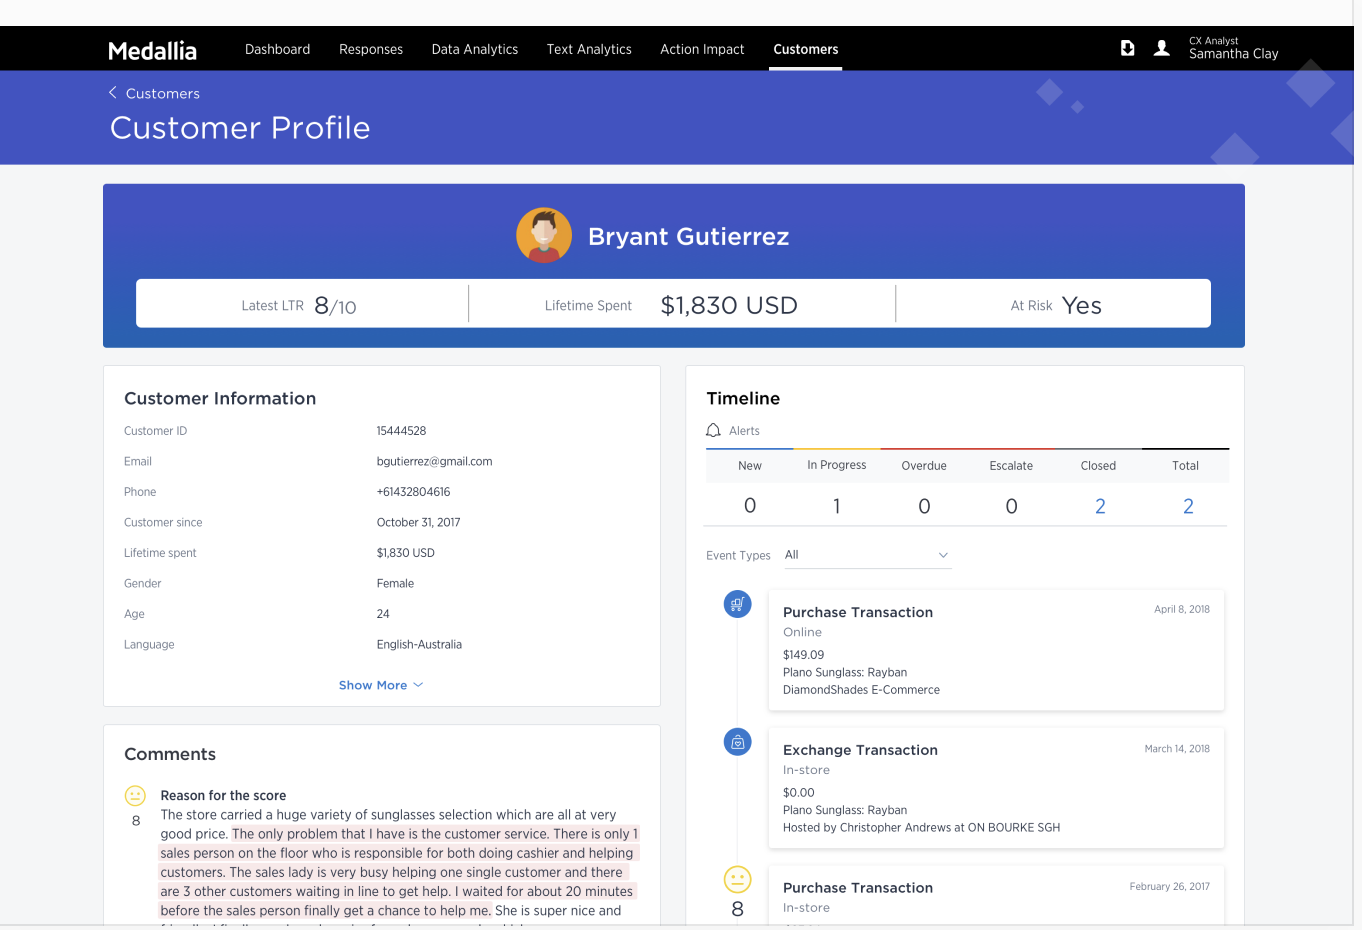Click the Alerts bell icon in Timeline
The height and width of the screenshot is (930, 1362).
click(x=713, y=430)
